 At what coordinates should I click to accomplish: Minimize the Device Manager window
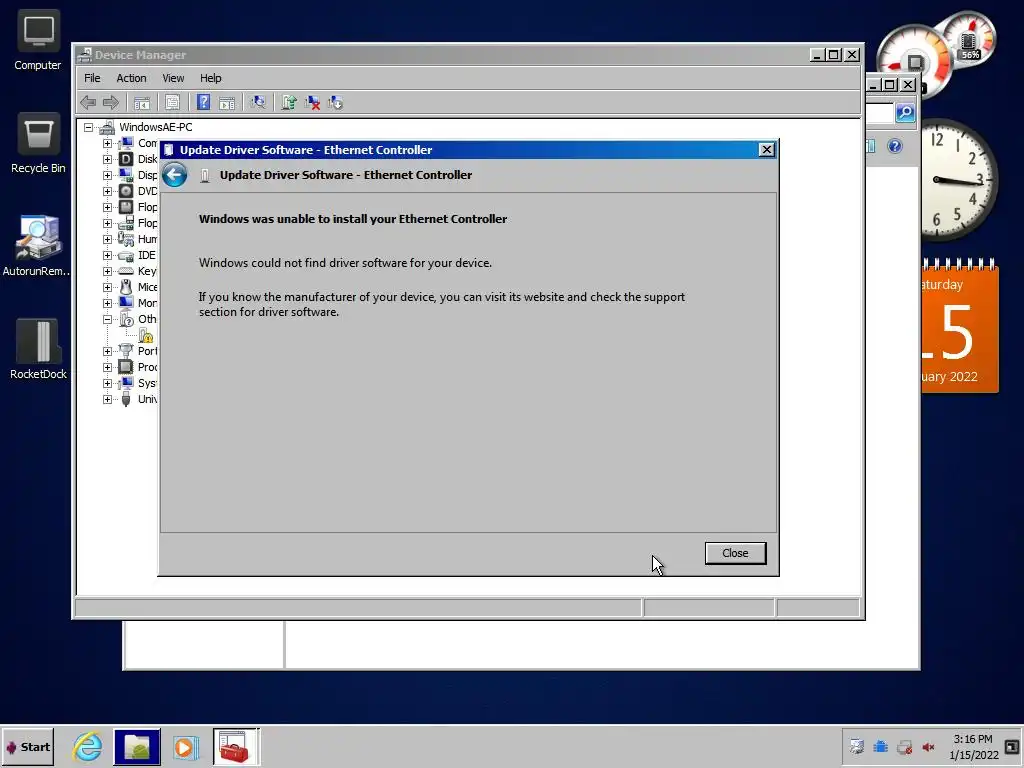click(817, 55)
